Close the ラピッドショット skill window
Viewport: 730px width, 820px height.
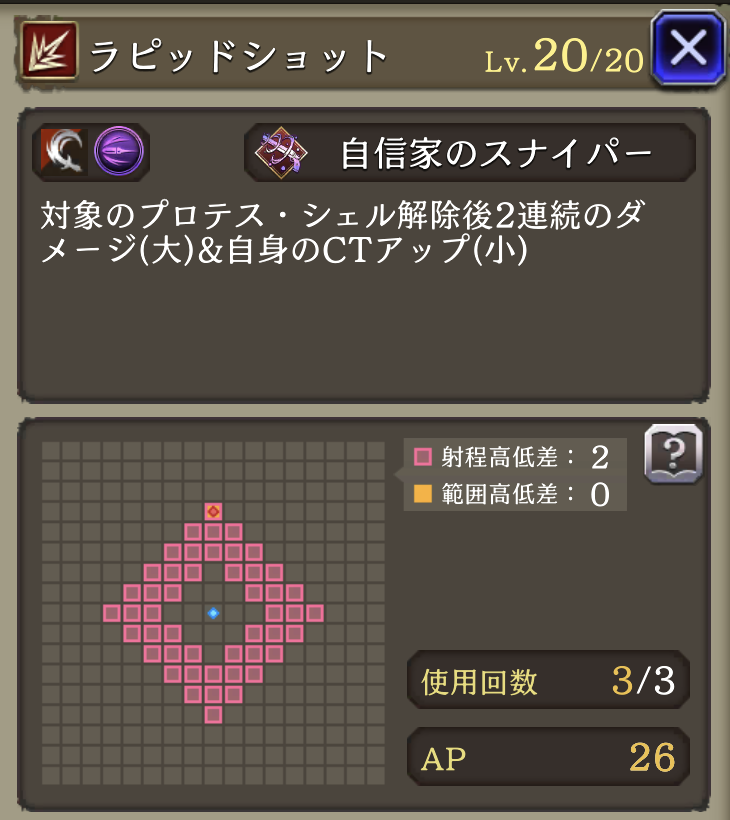(688, 48)
